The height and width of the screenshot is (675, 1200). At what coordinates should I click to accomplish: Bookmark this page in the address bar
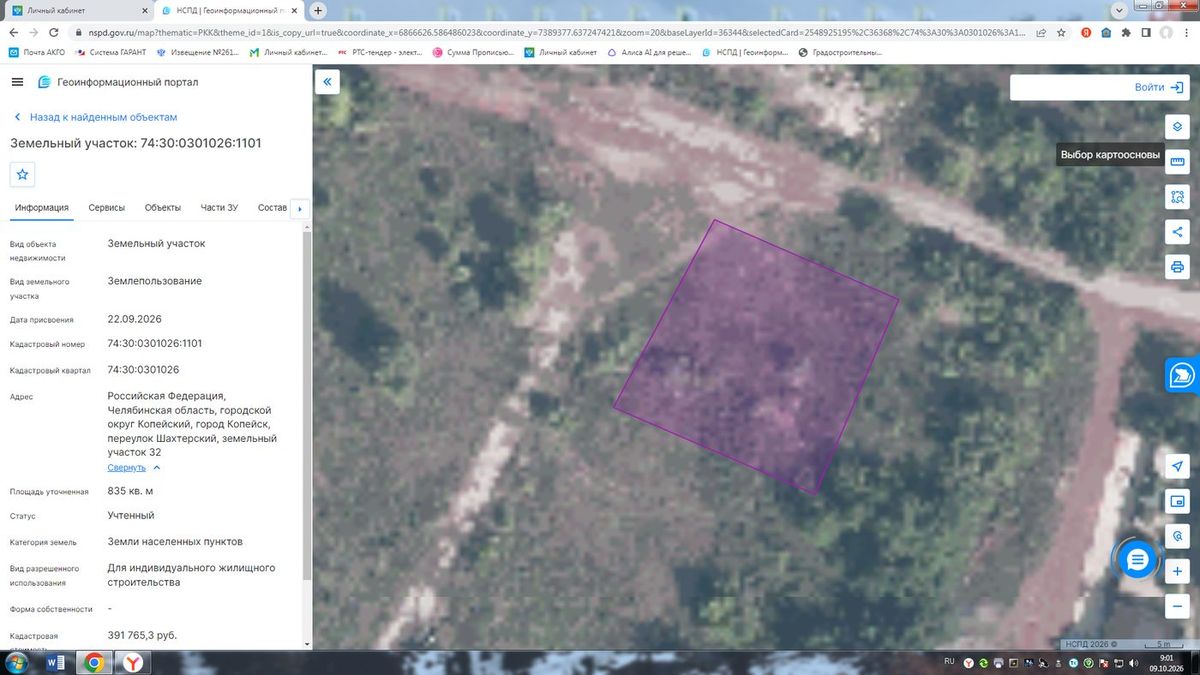[x=1061, y=32]
